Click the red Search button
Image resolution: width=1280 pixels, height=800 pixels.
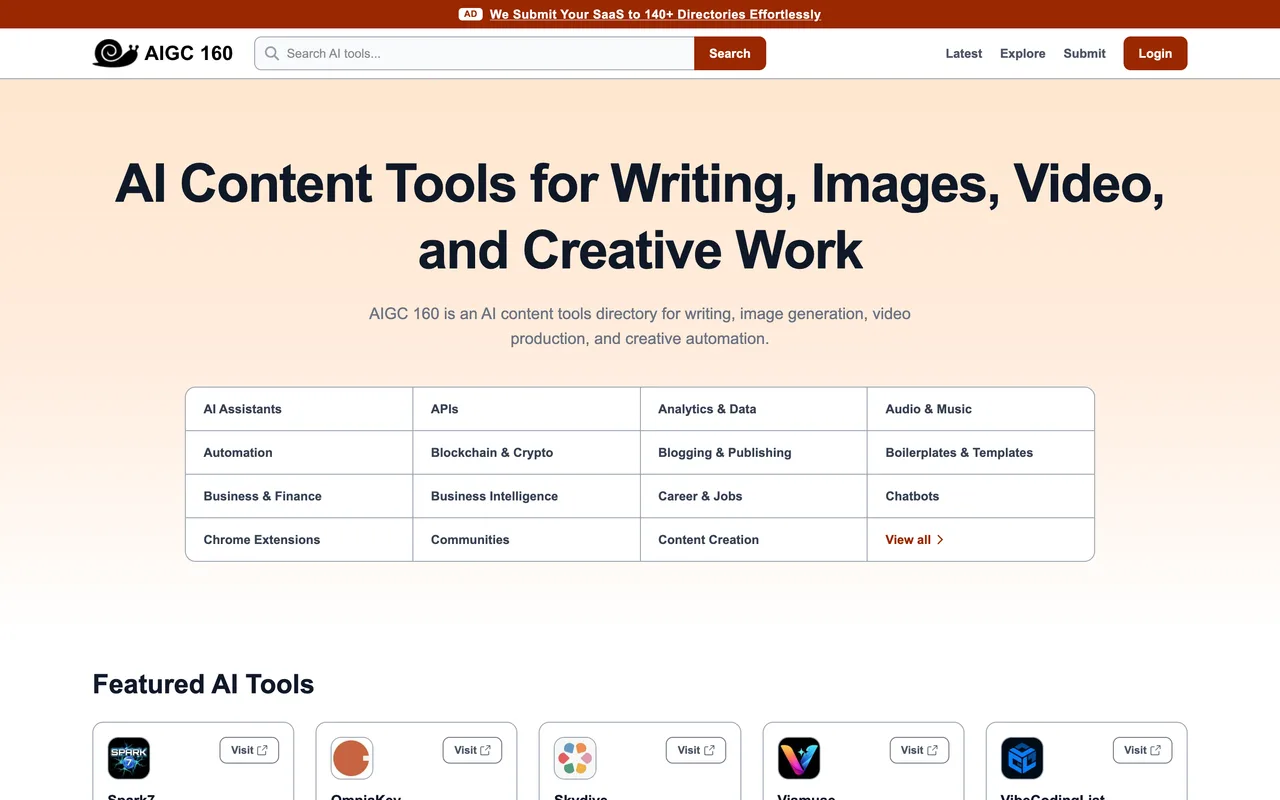coord(730,54)
